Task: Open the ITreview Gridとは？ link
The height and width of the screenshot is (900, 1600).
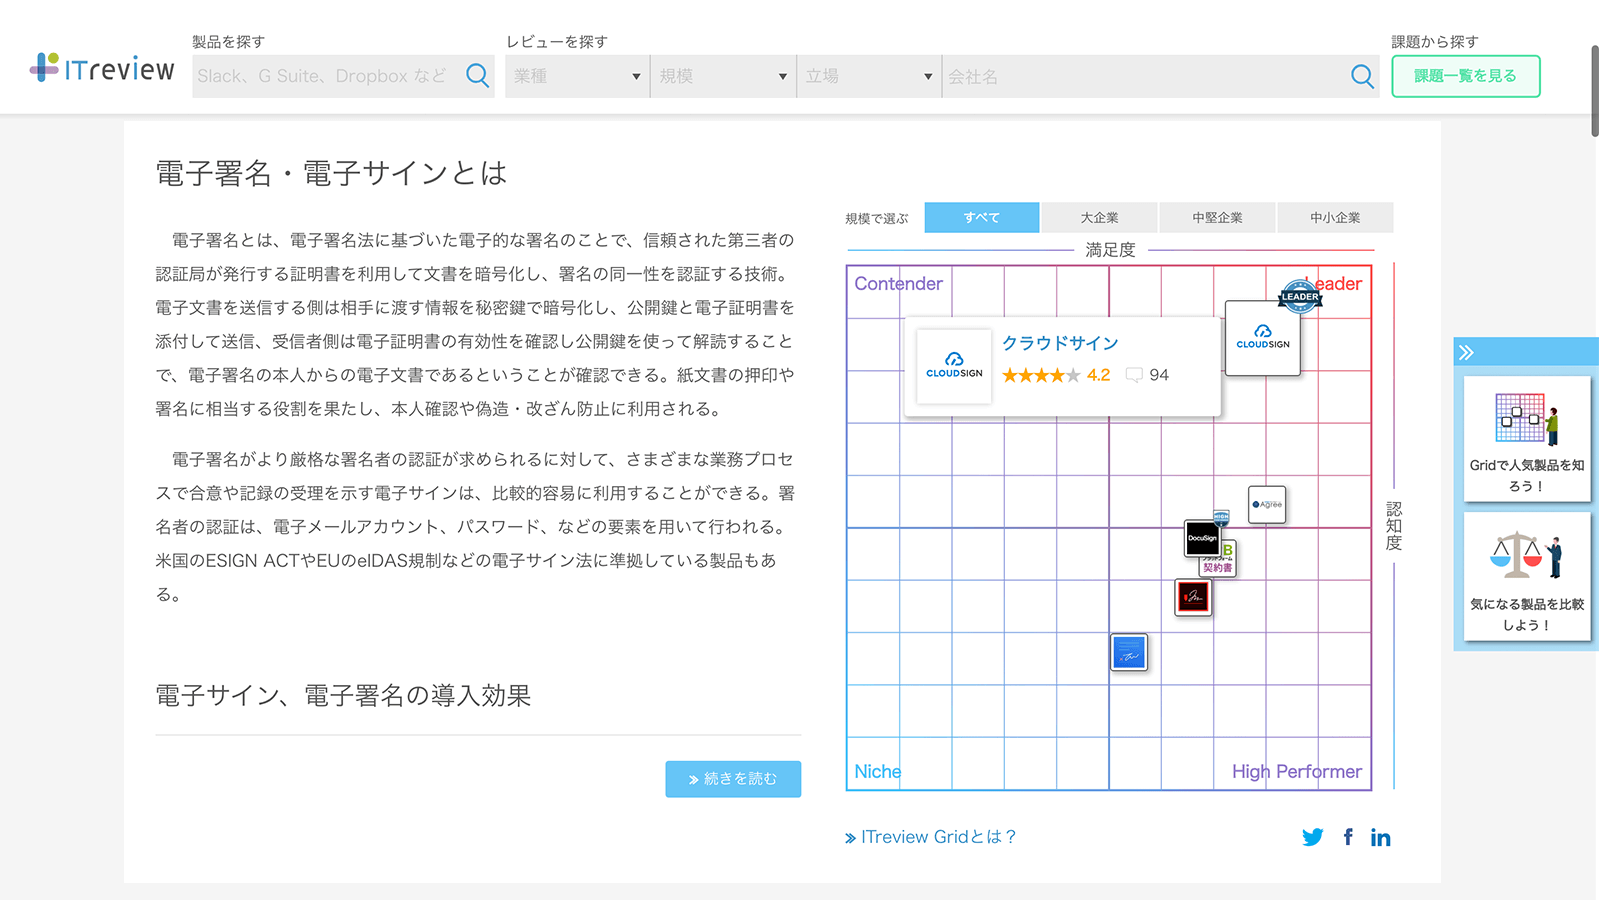Action: 930,837
